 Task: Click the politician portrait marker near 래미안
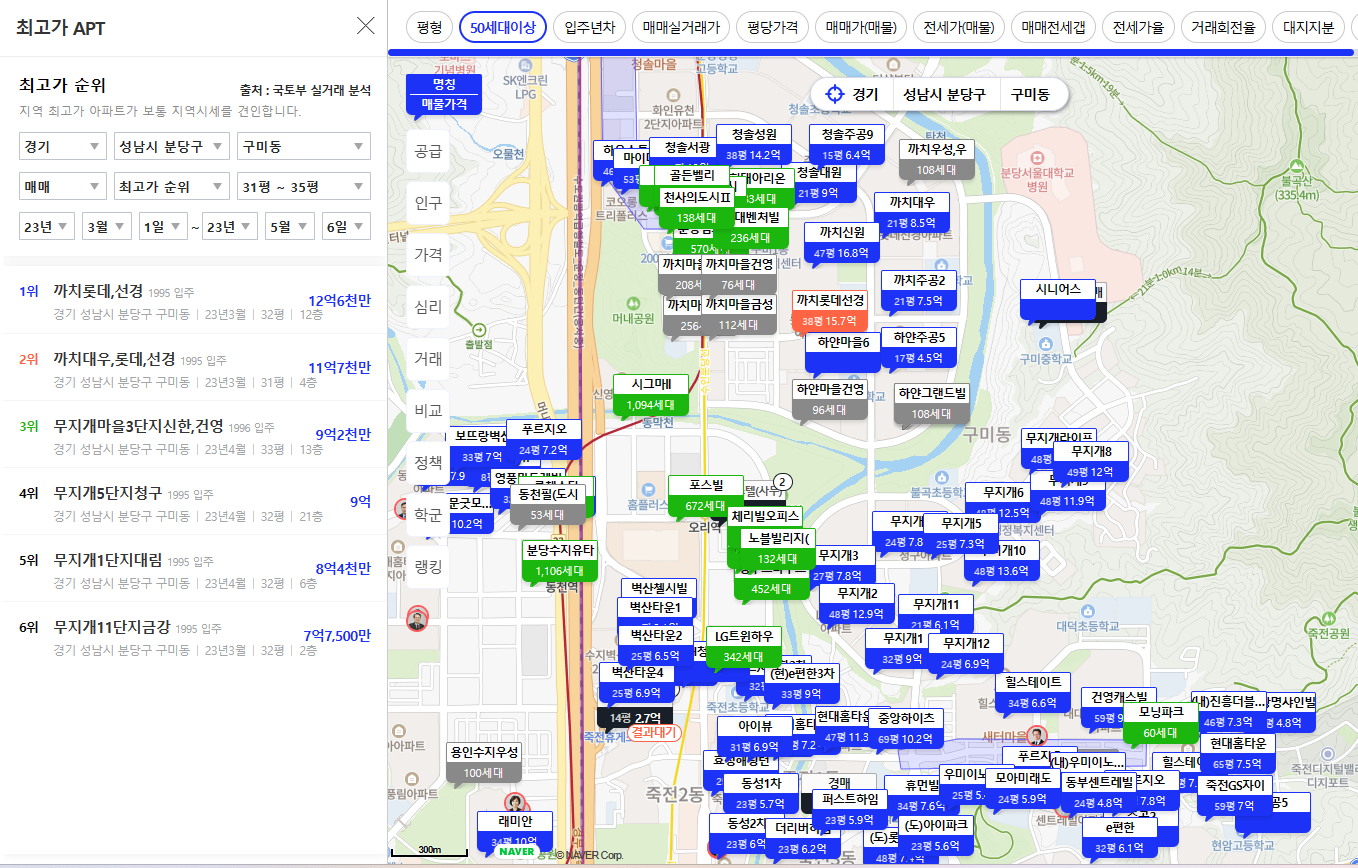click(x=516, y=803)
